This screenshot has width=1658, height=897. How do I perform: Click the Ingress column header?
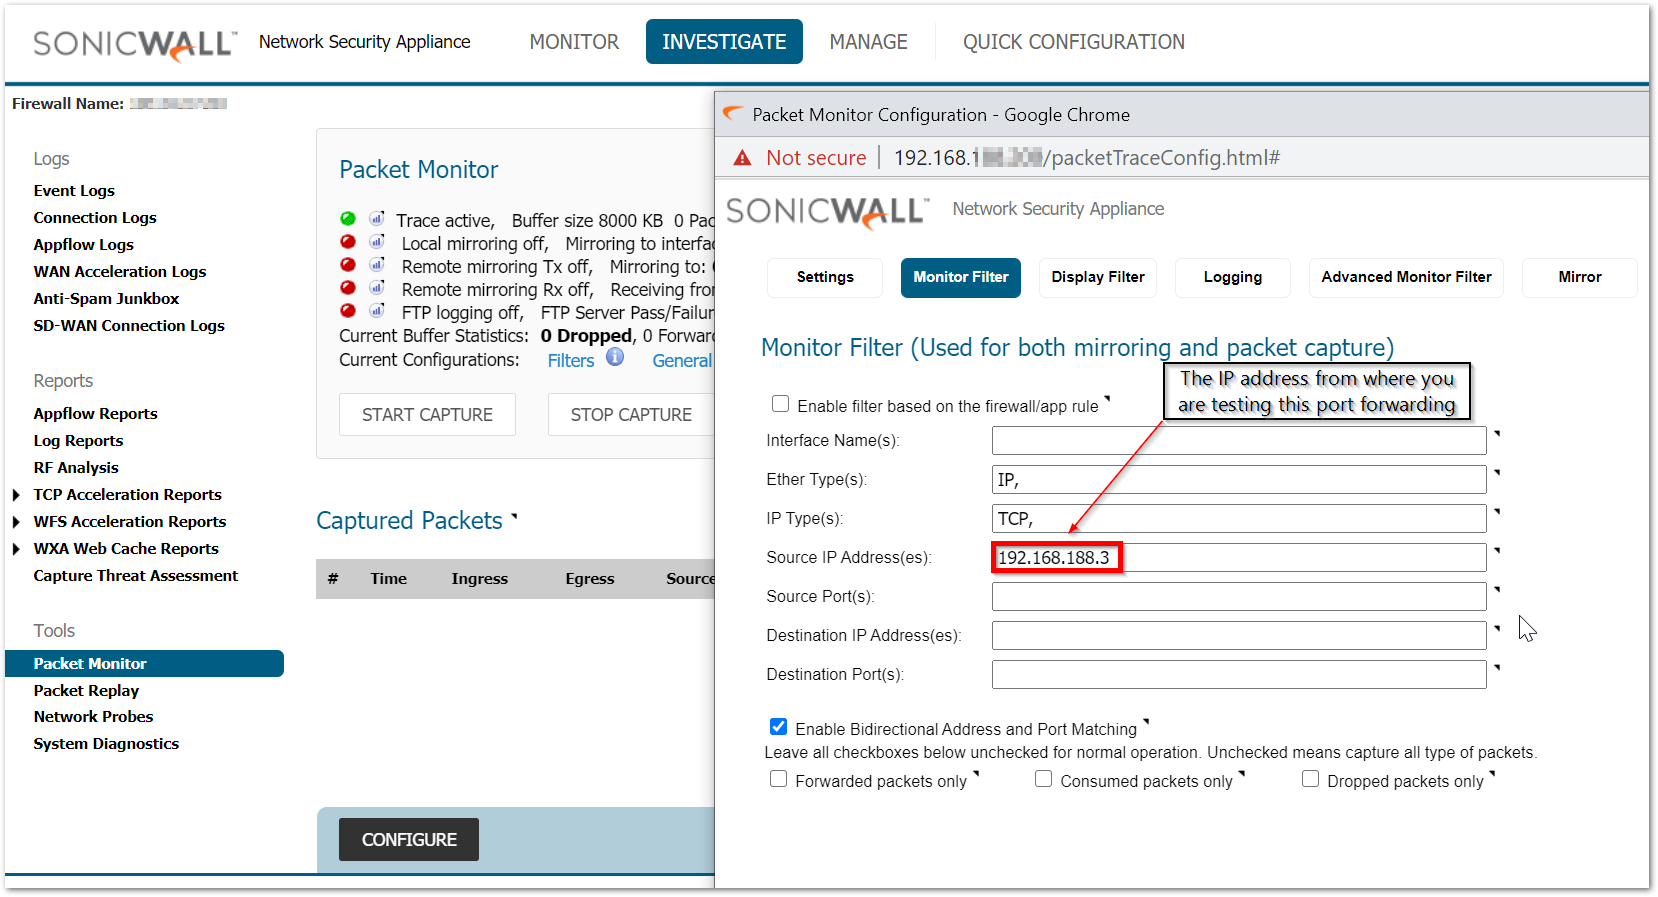click(x=480, y=579)
